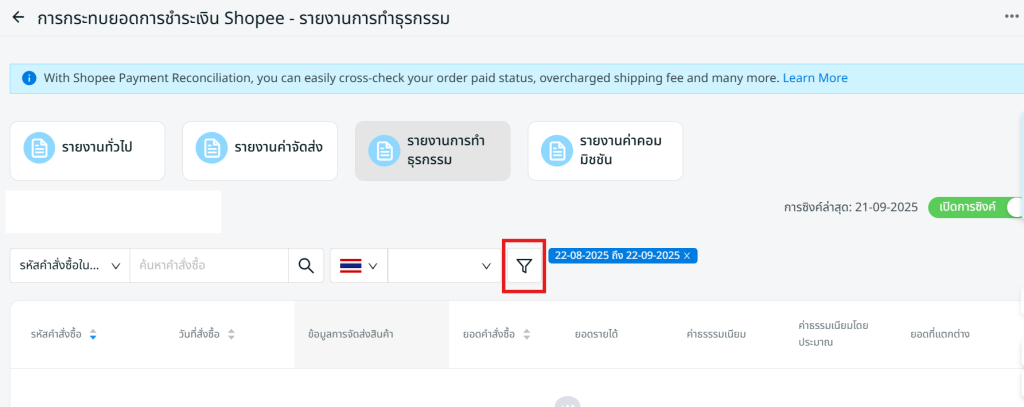Image resolution: width=1024 pixels, height=407 pixels.
Task: Open the three-dot more options menu
Action: (1012, 18)
